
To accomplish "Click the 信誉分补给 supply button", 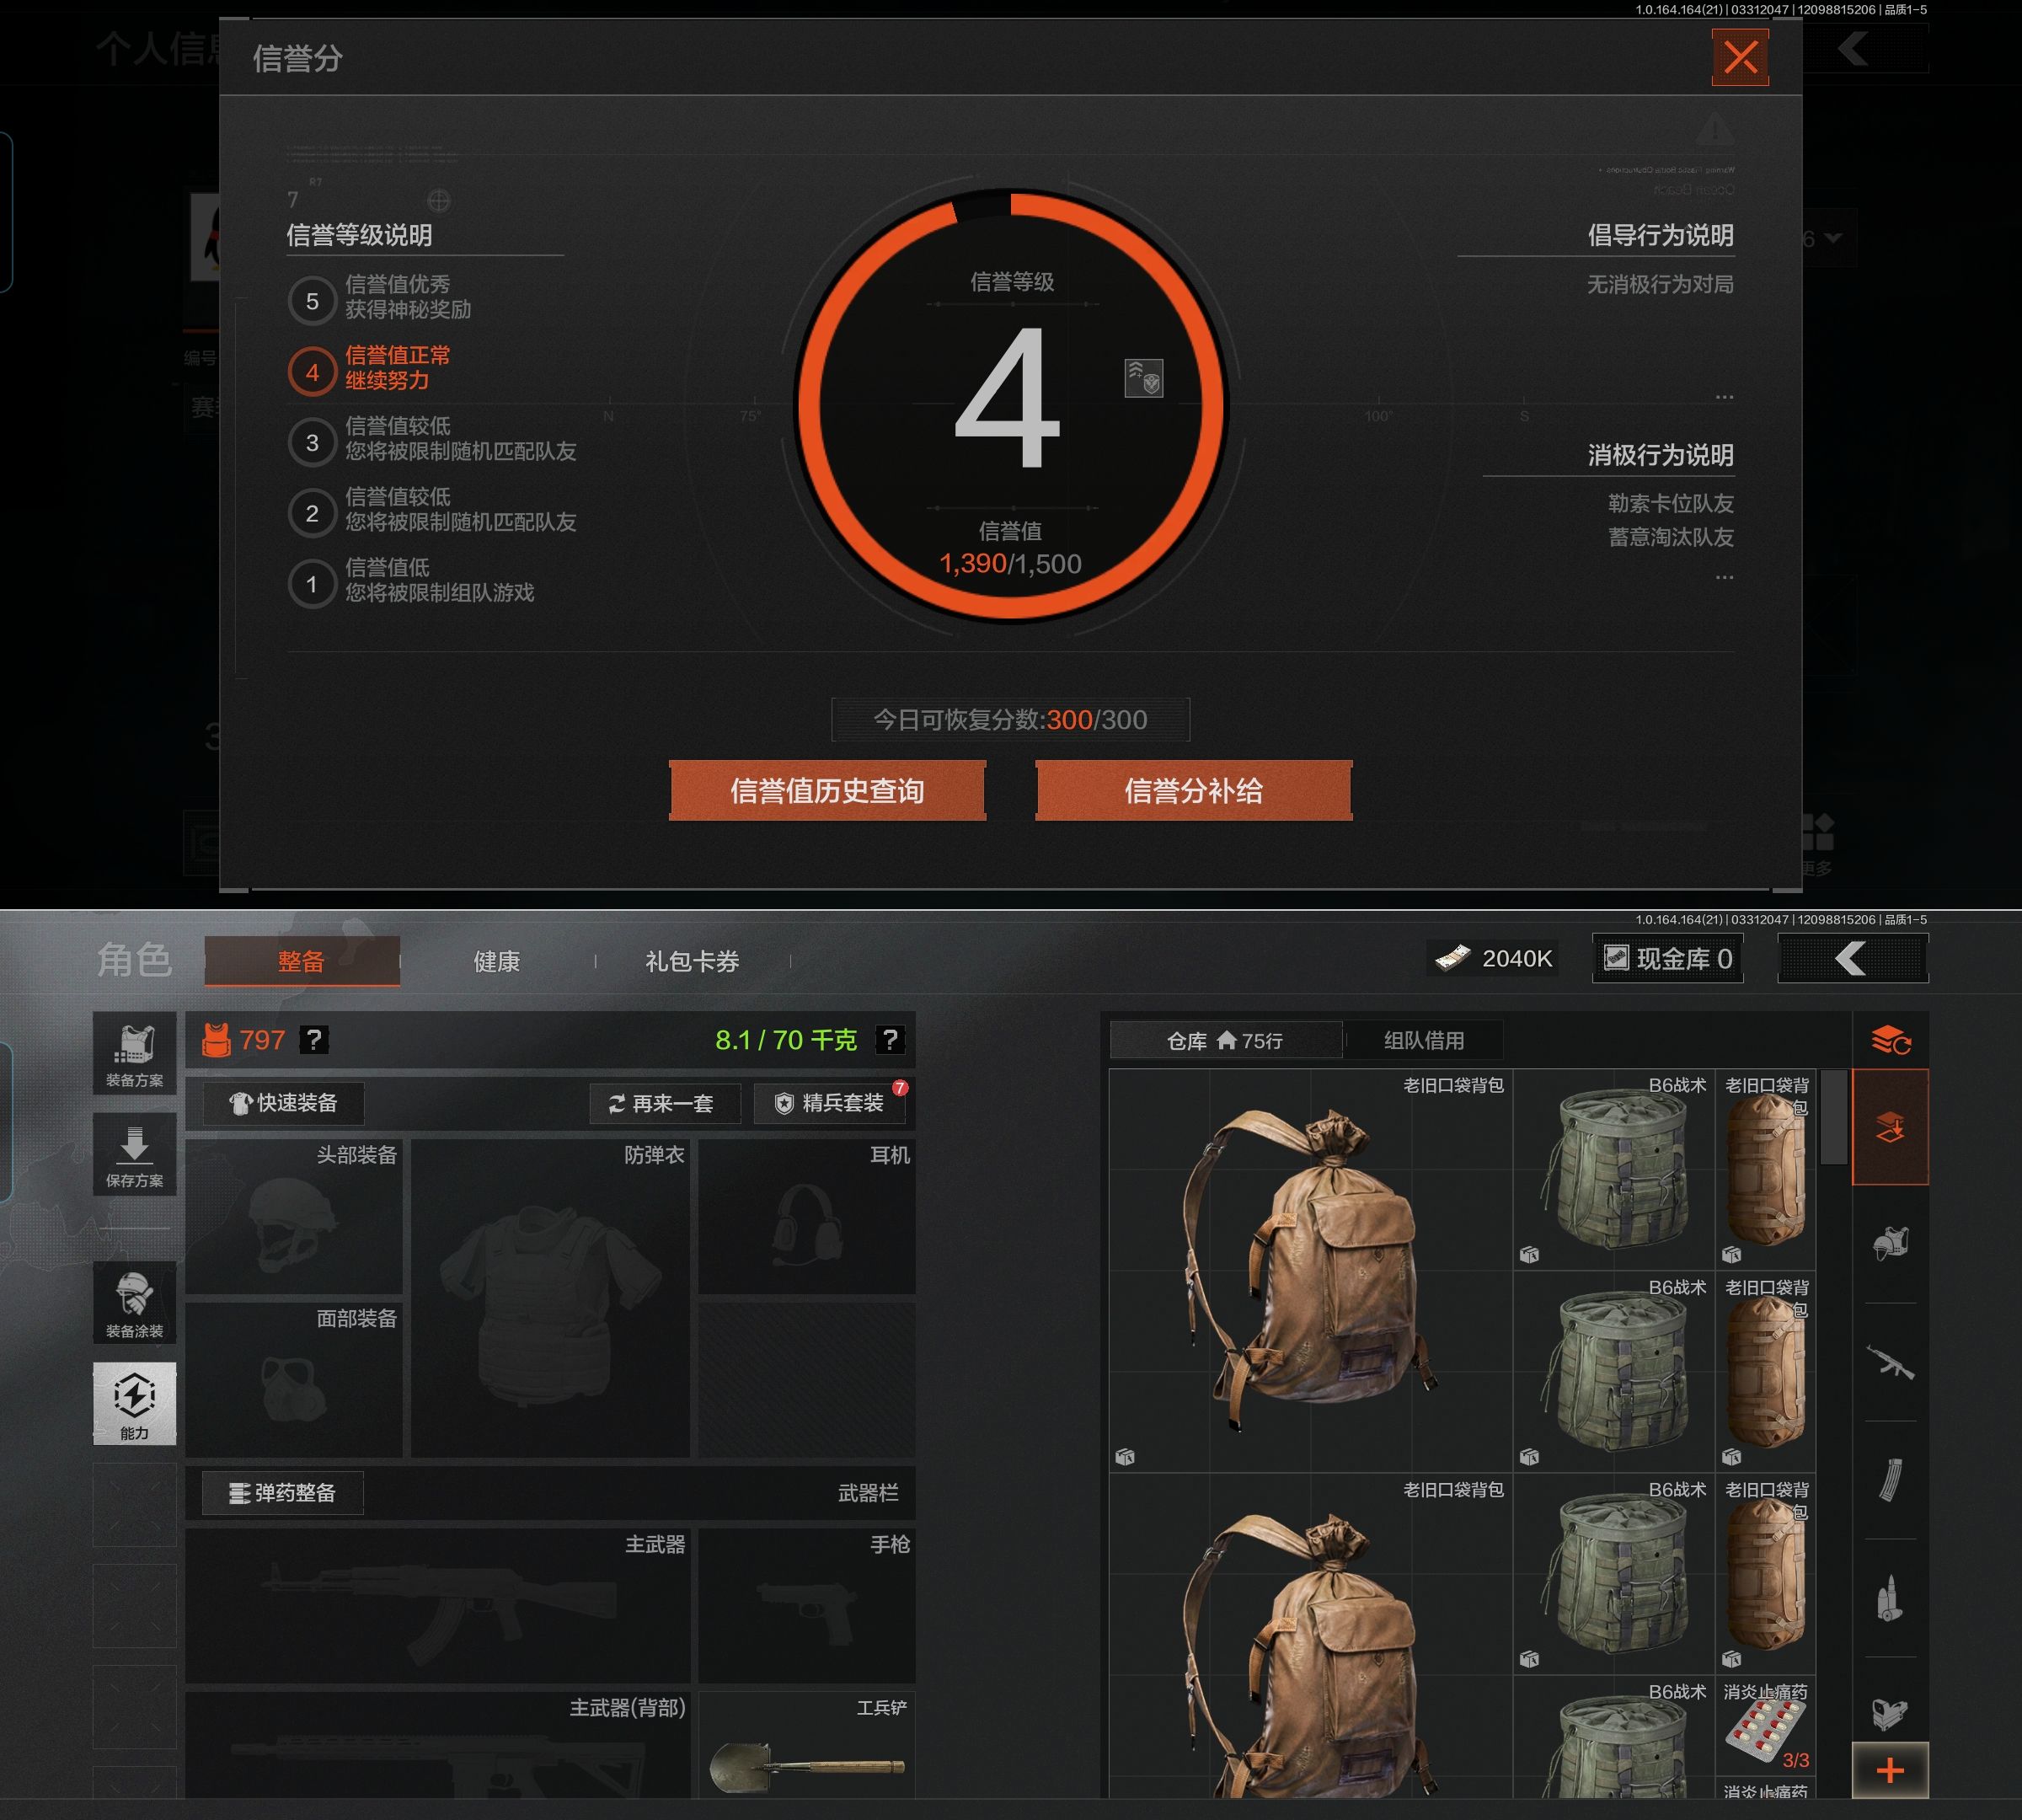I will [1193, 791].
